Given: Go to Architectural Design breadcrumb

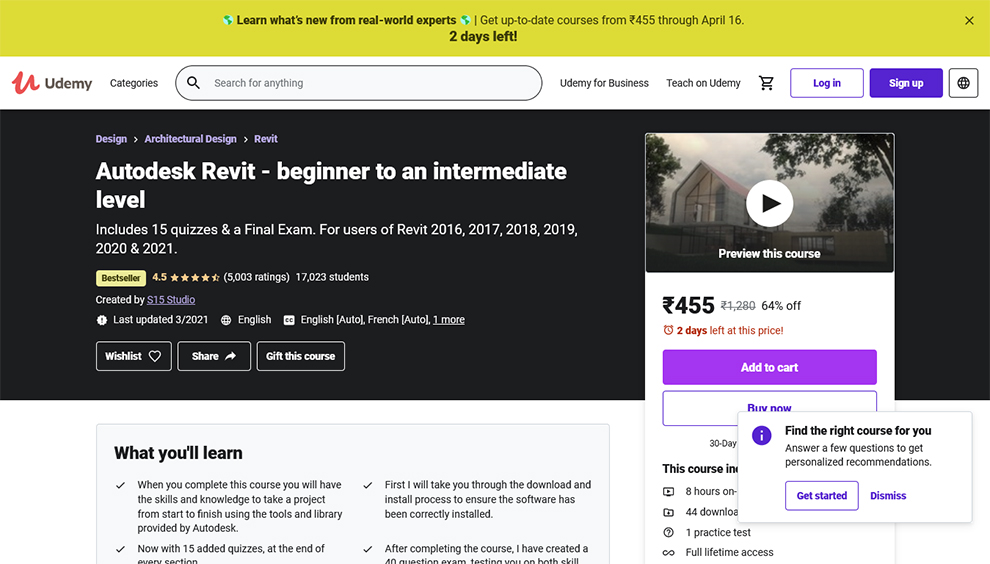Looking at the screenshot, I should pos(191,139).
